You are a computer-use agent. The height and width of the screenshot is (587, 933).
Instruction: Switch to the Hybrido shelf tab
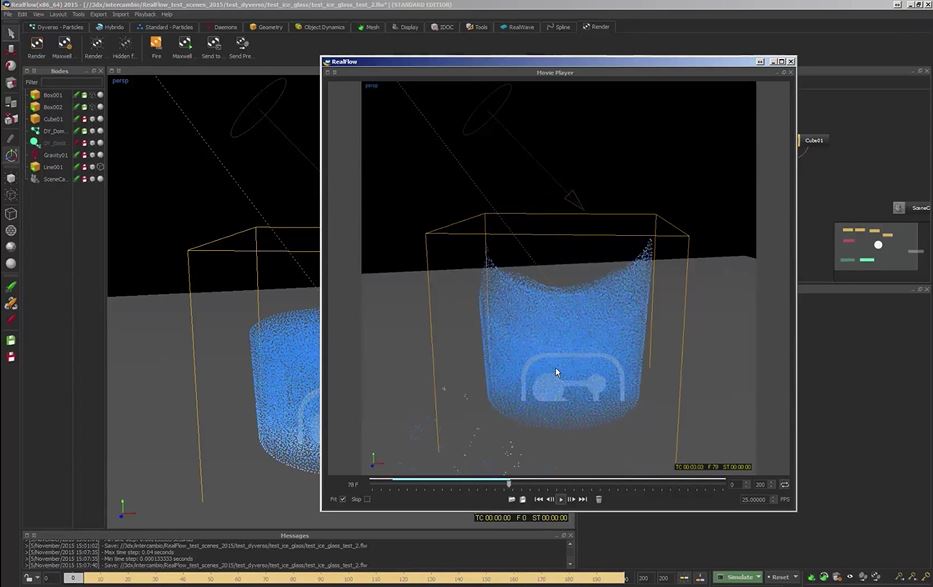coord(110,27)
